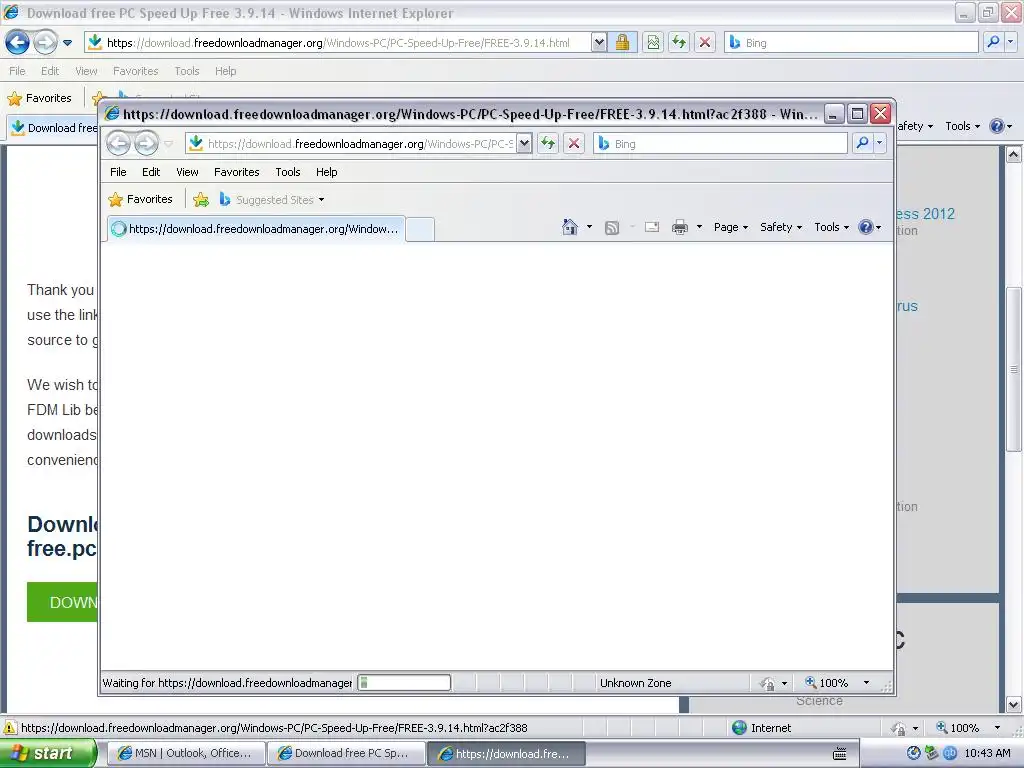Open Tools menu in popup menu bar
Image resolution: width=1024 pixels, height=768 pixels.
point(288,172)
